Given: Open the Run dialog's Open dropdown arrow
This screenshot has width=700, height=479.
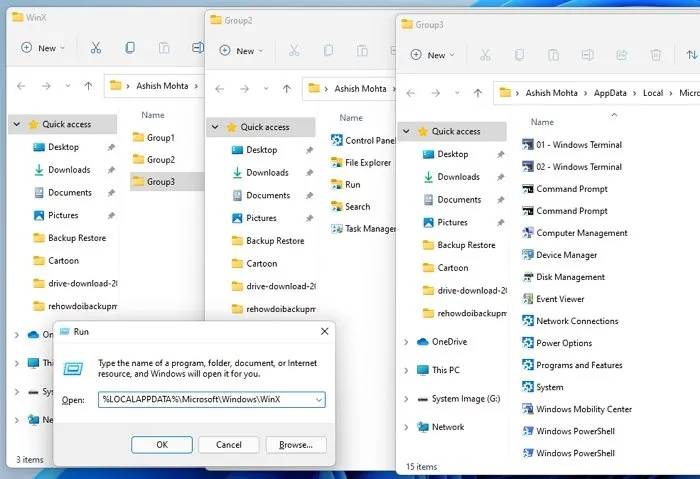Looking at the screenshot, I should 318,400.
